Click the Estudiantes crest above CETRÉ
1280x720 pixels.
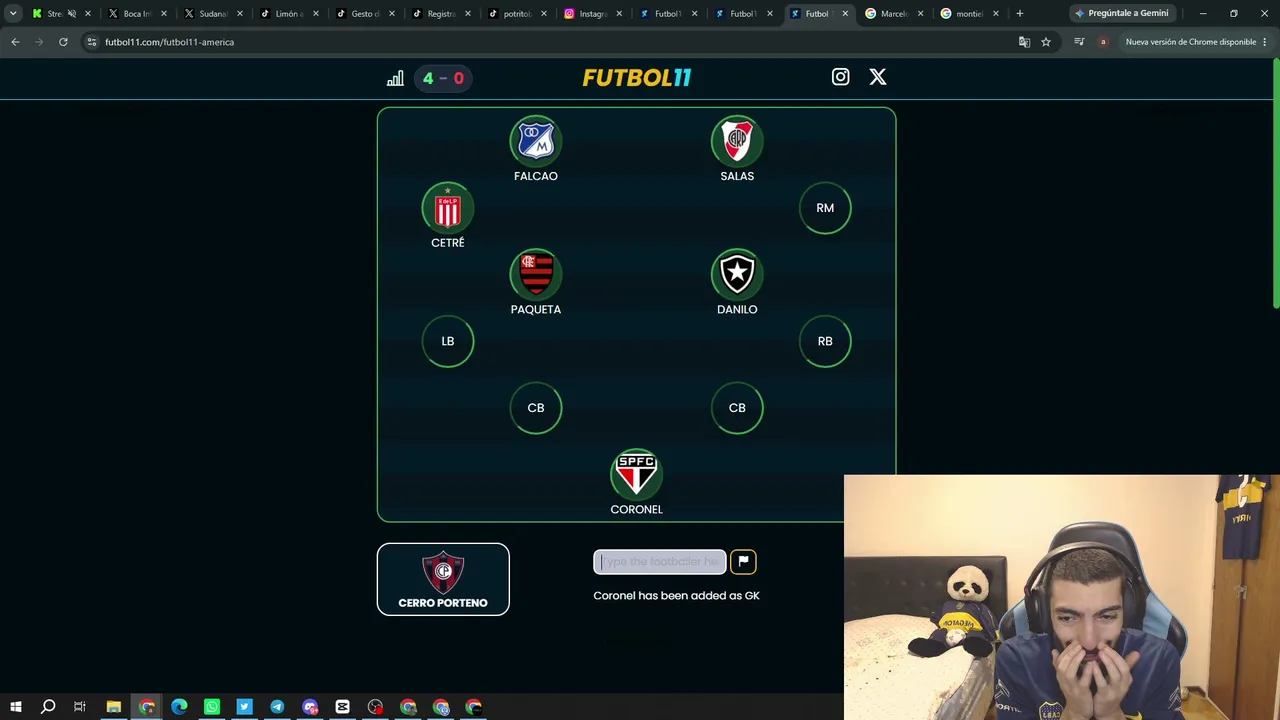point(447,208)
